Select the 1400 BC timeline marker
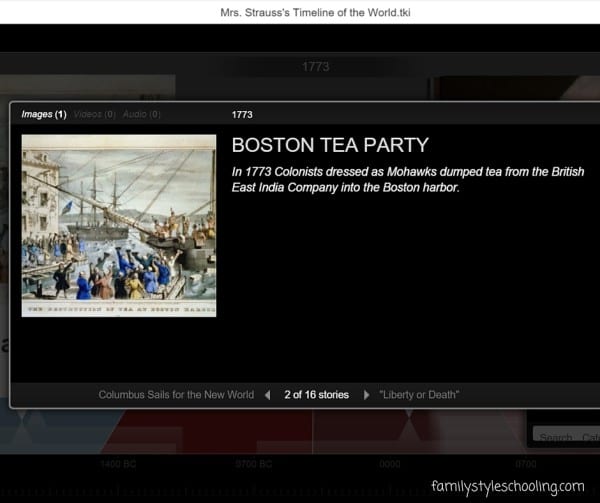 pos(118,465)
